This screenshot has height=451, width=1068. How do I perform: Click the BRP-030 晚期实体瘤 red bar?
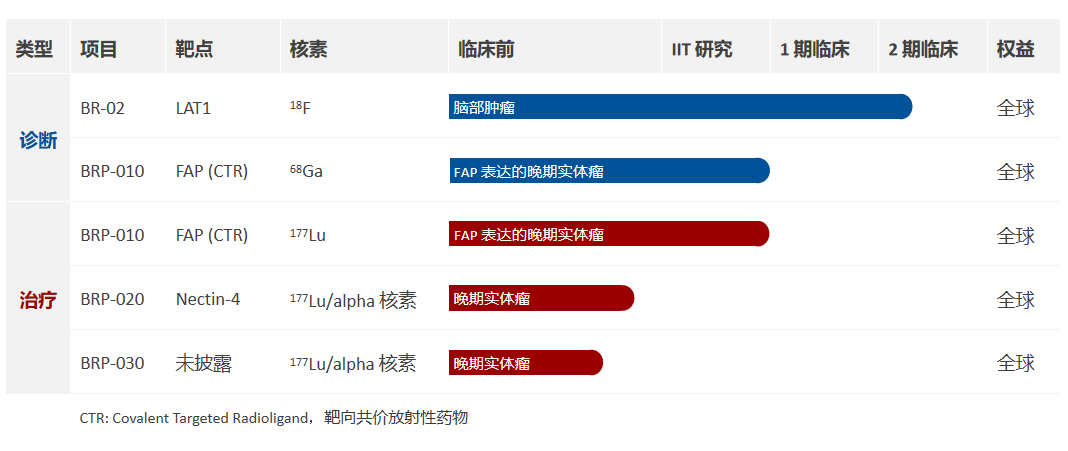click(x=526, y=362)
